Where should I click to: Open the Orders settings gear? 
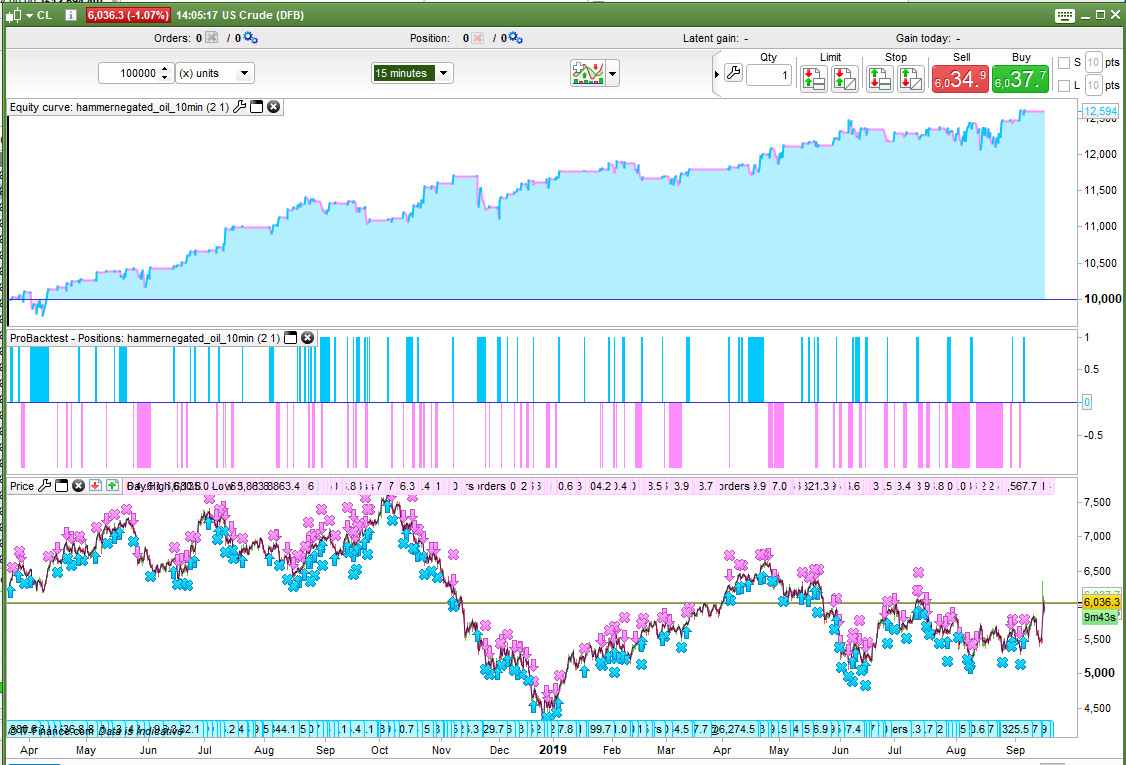point(250,38)
